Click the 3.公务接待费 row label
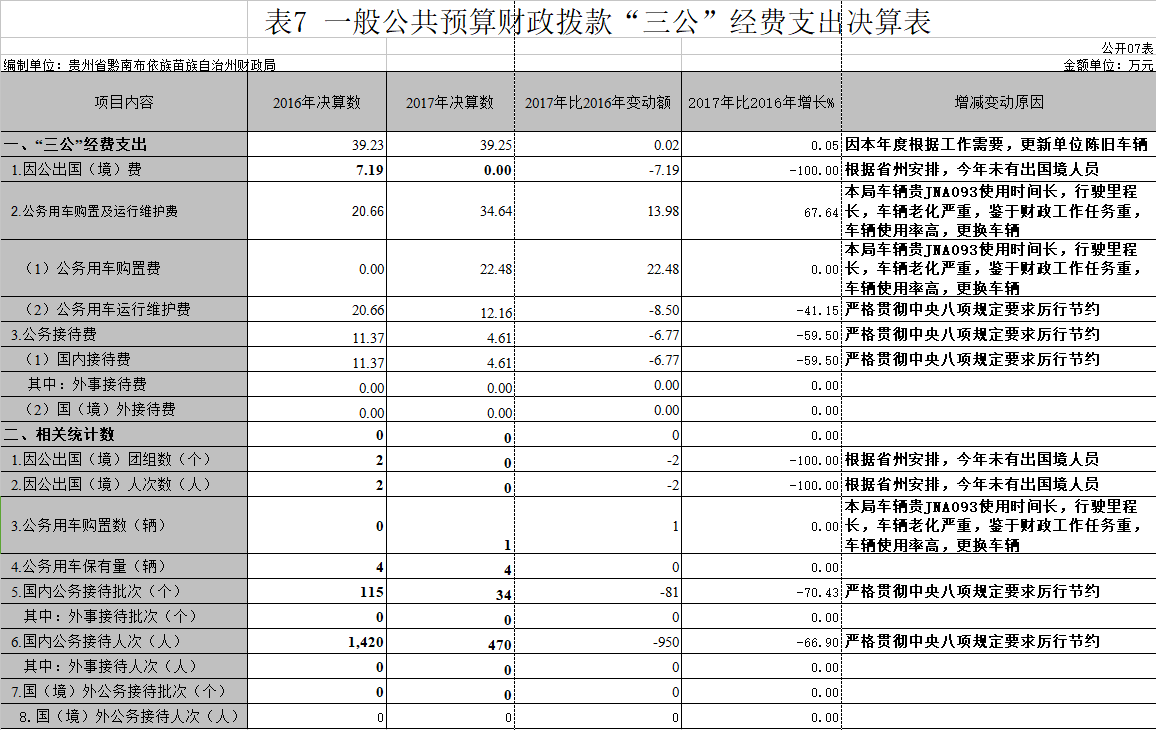The height and width of the screenshot is (730, 1156). tap(53, 334)
